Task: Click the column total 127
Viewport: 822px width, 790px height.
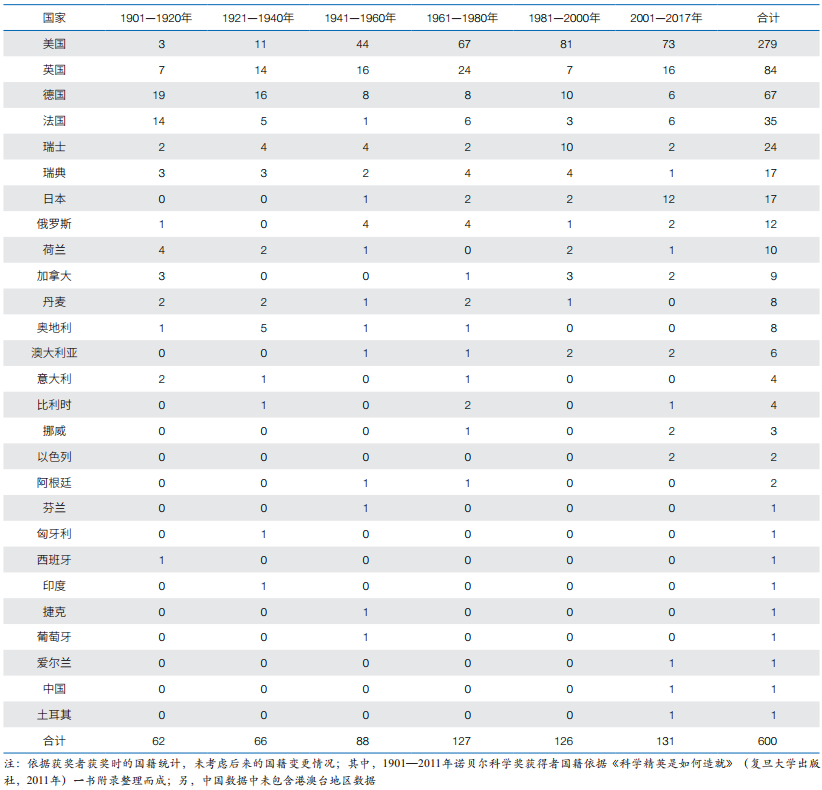Action: [x=461, y=741]
